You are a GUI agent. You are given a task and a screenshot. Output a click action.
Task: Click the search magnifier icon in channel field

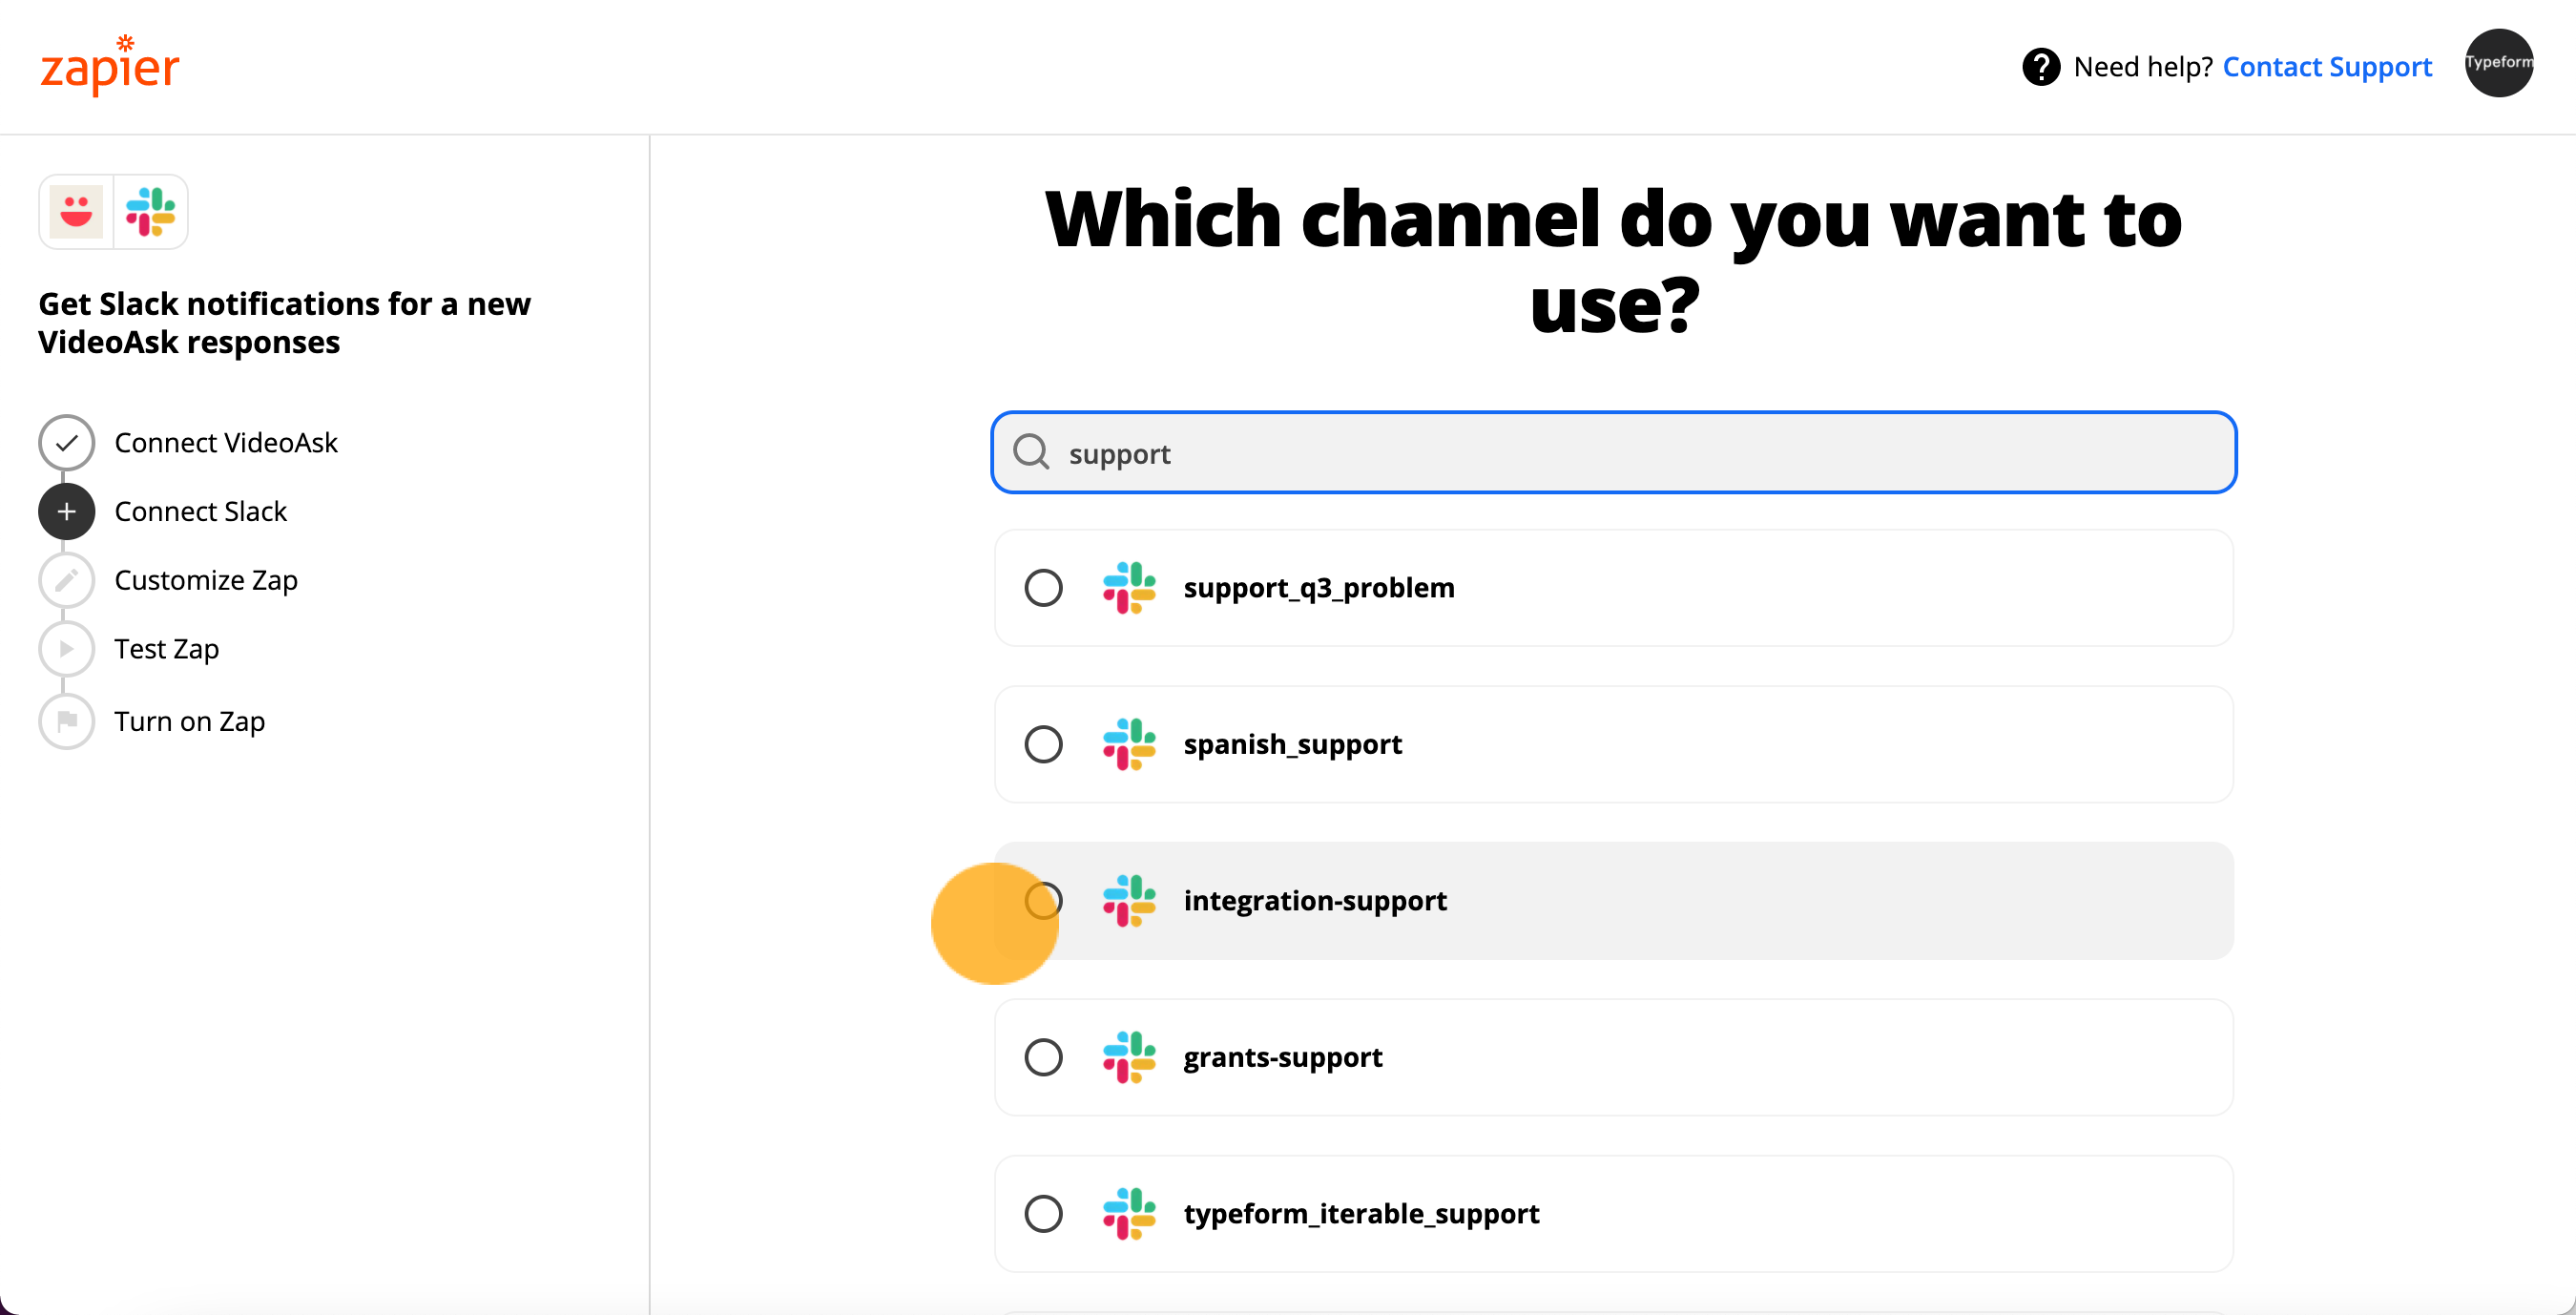pyautogui.click(x=1031, y=452)
